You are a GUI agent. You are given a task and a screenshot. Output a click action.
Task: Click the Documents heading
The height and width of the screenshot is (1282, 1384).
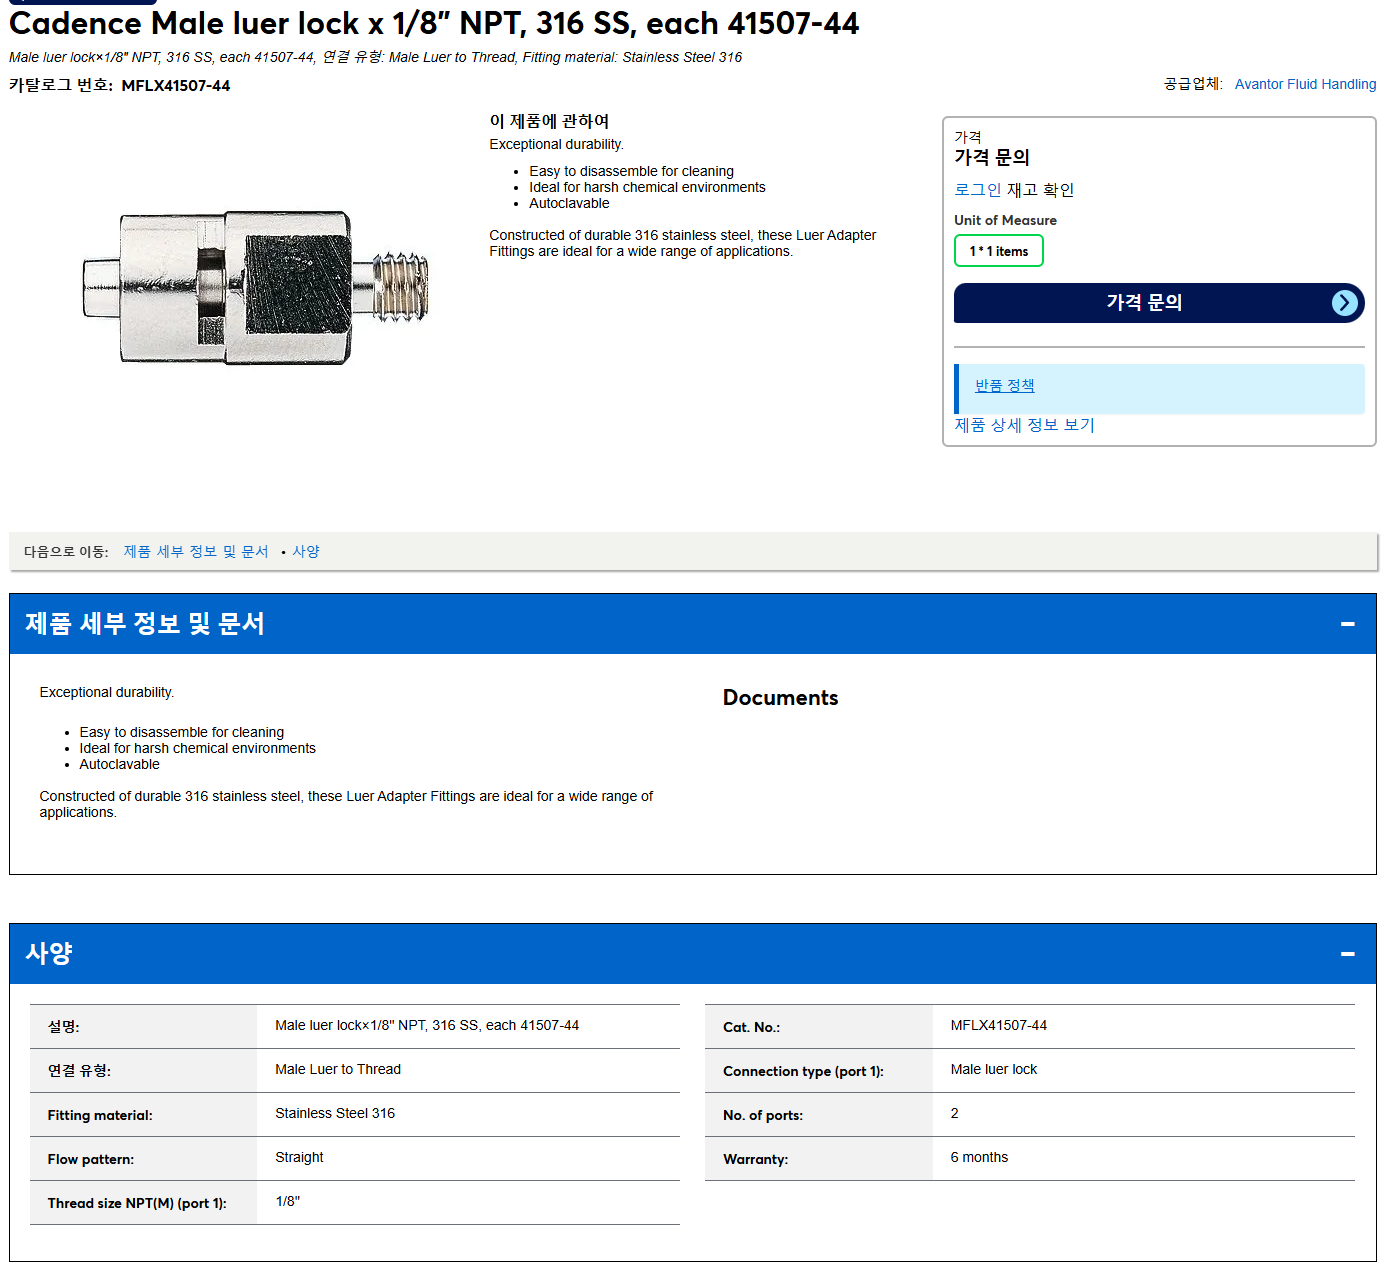tap(780, 698)
